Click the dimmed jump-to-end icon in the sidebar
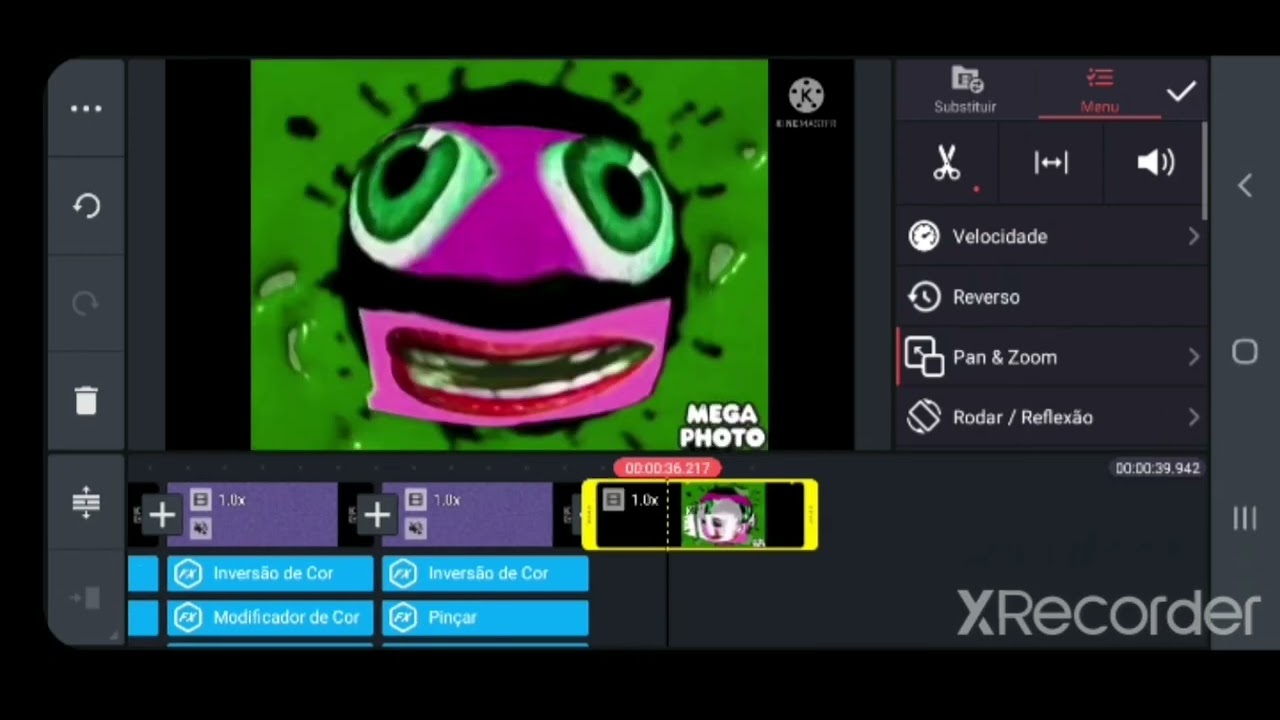Viewport: 1280px width, 720px height. coord(86,598)
